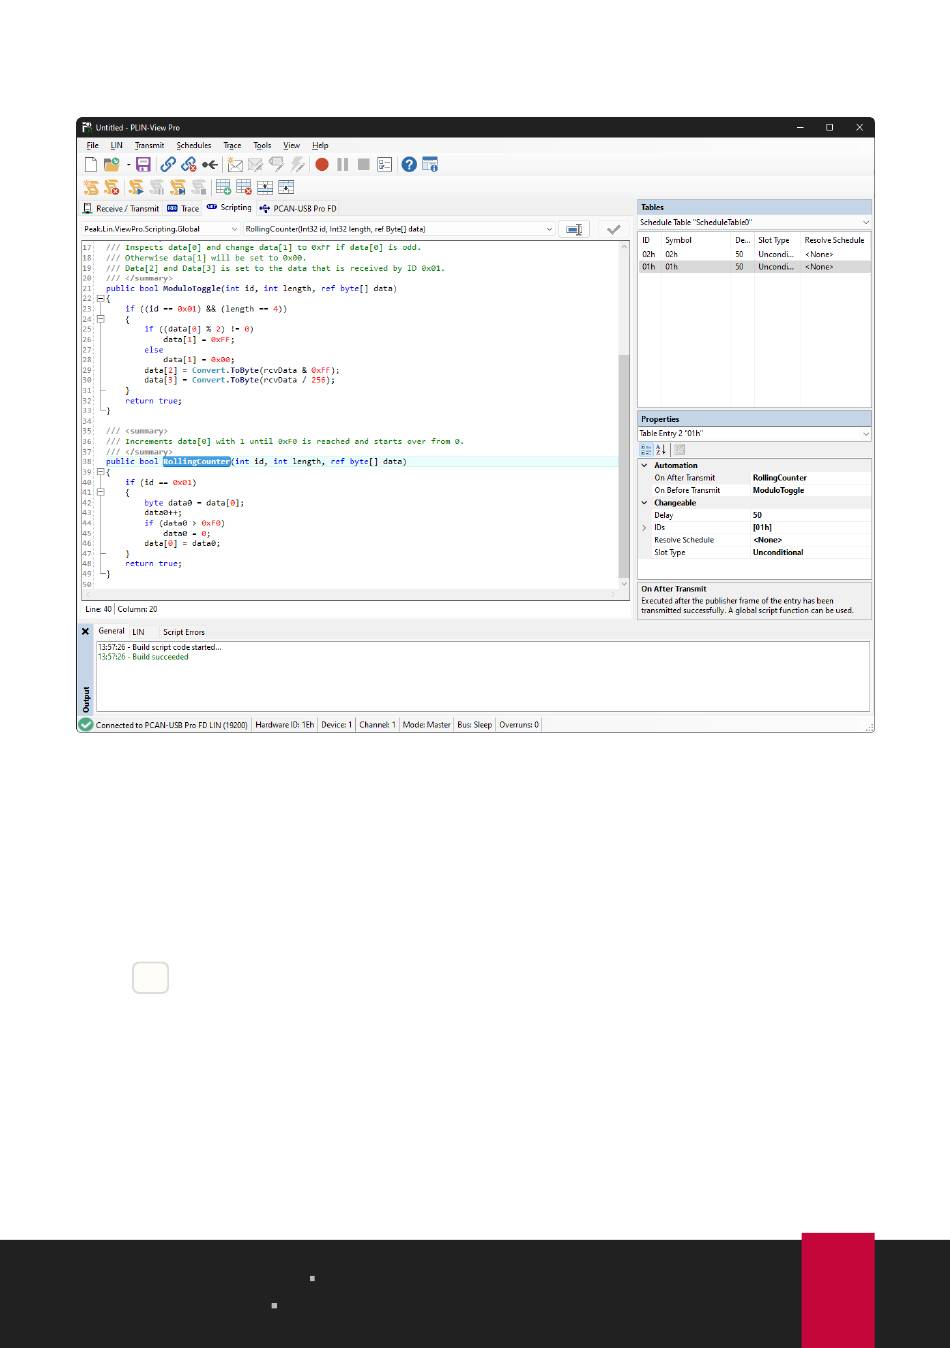950x1348 pixels.
Task: Switch to the Trace tab
Action: 183,208
